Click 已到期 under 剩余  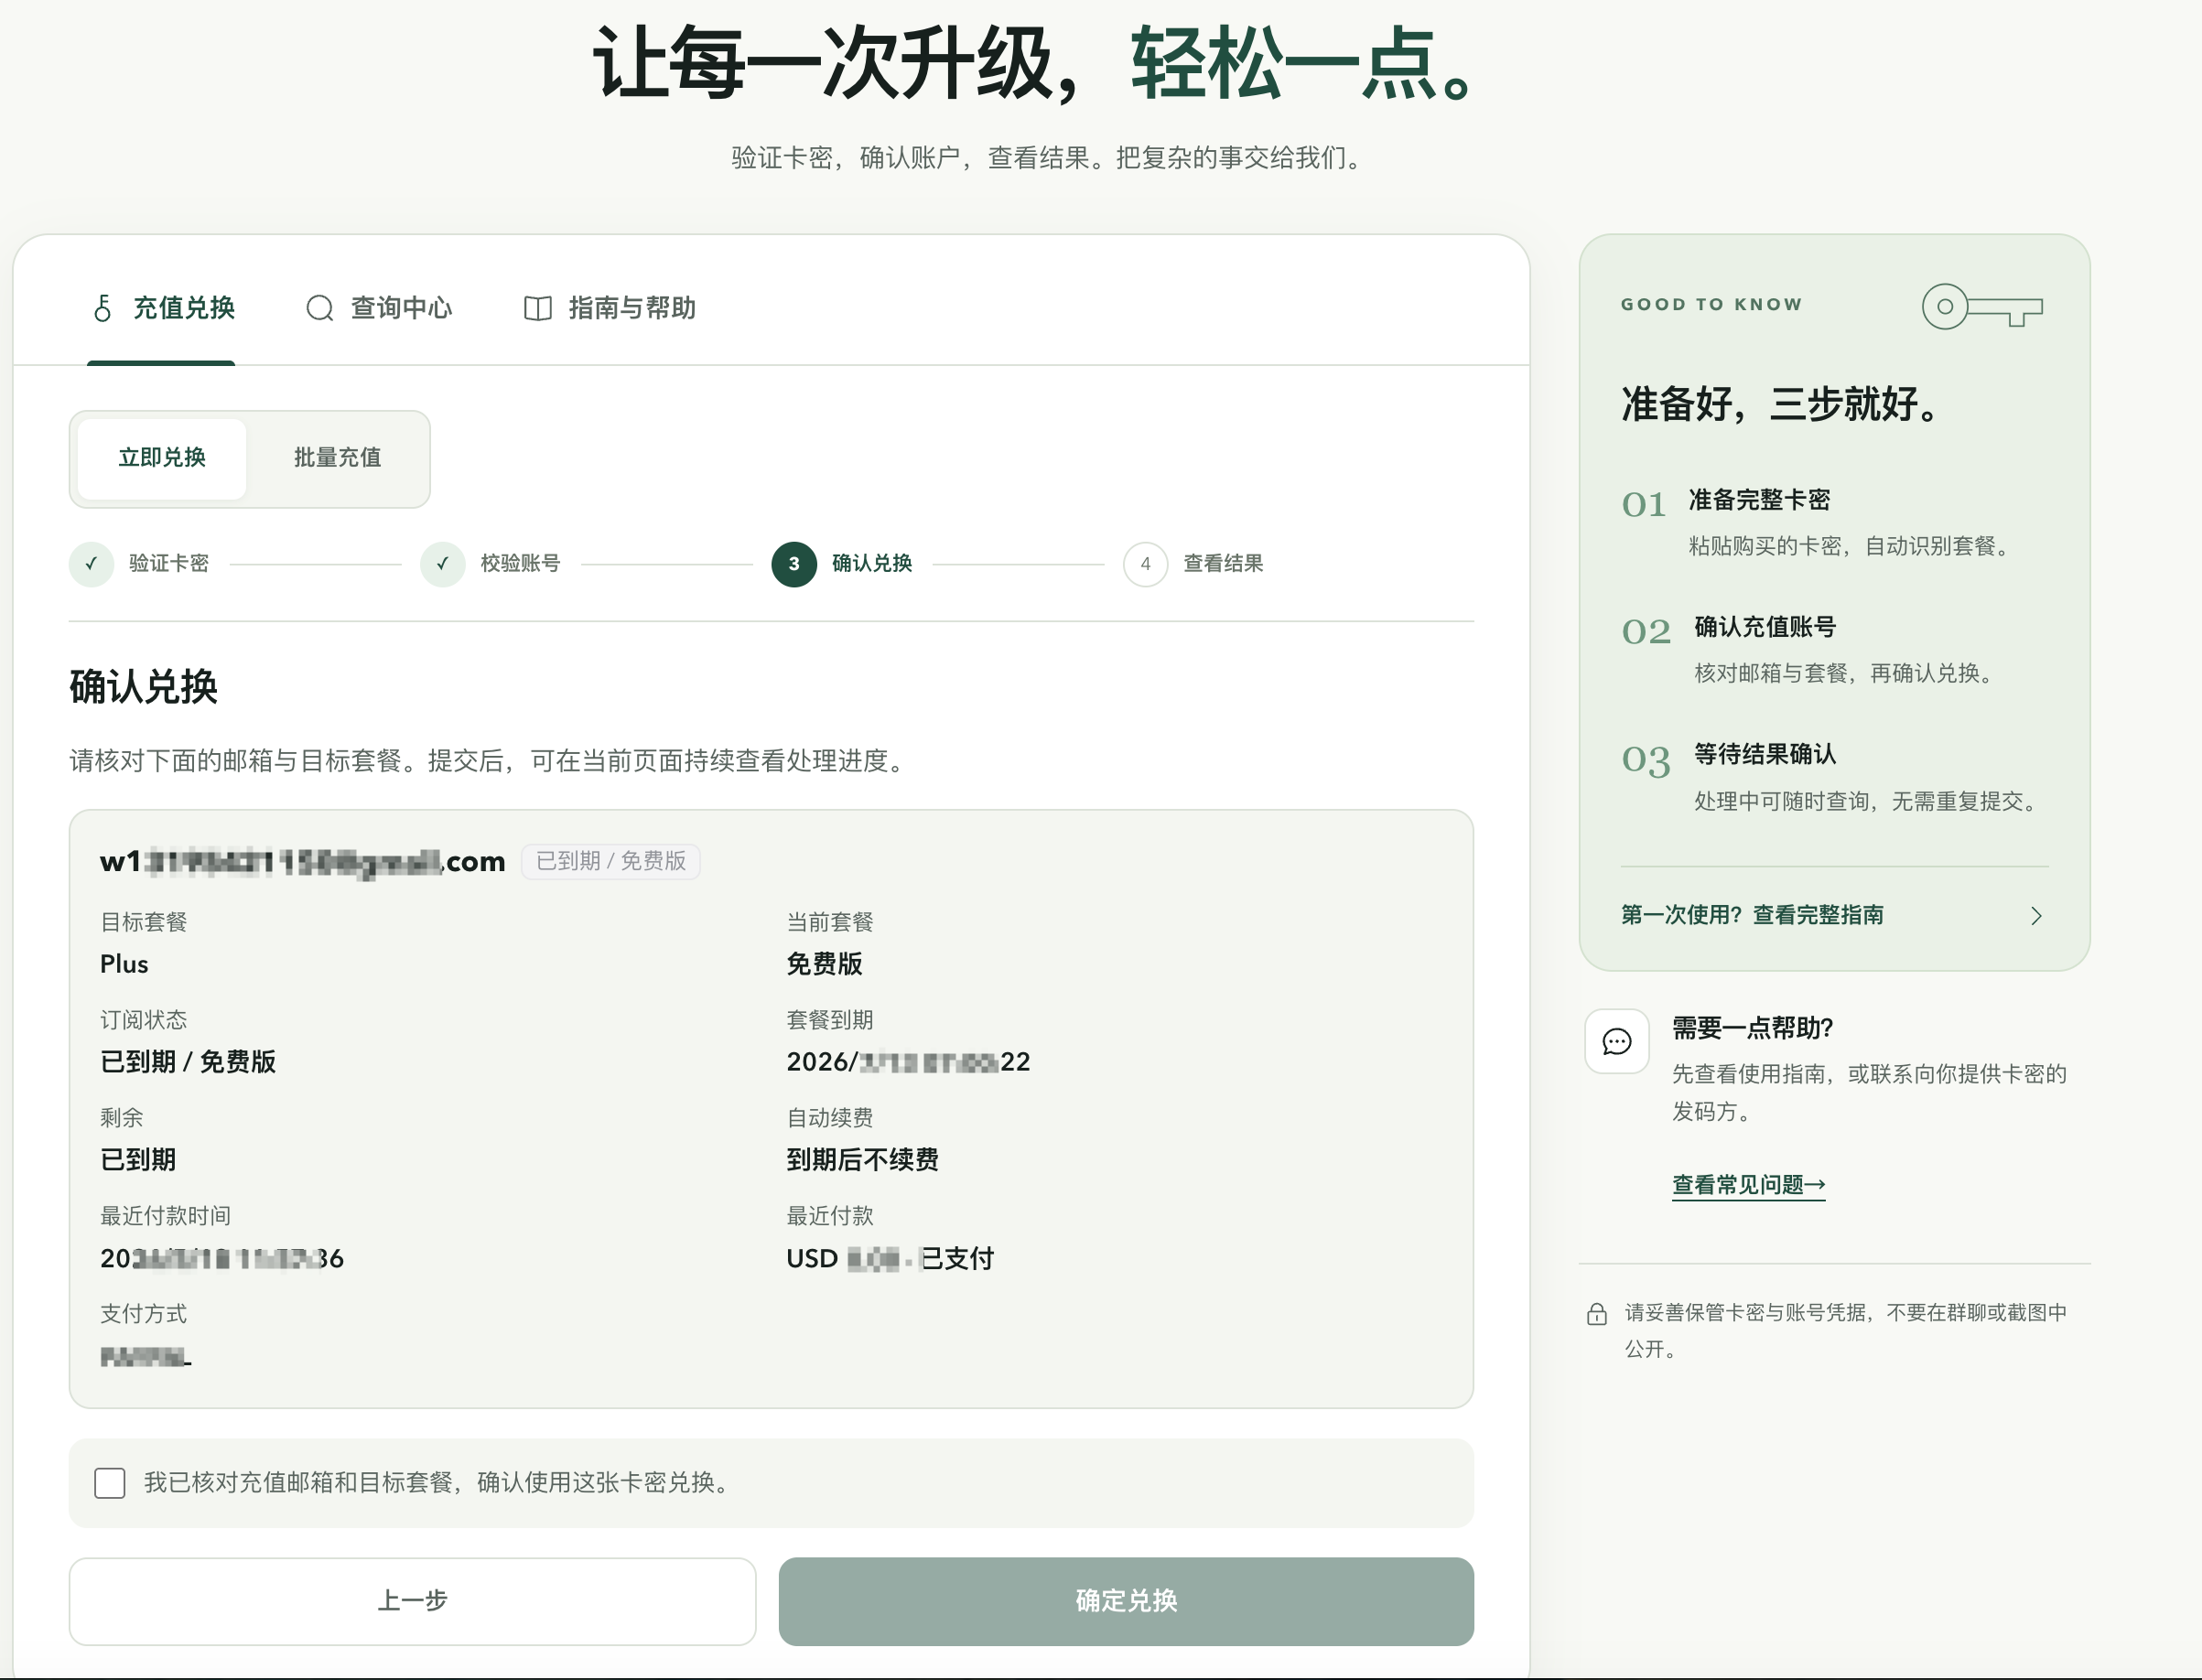[x=138, y=1160]
